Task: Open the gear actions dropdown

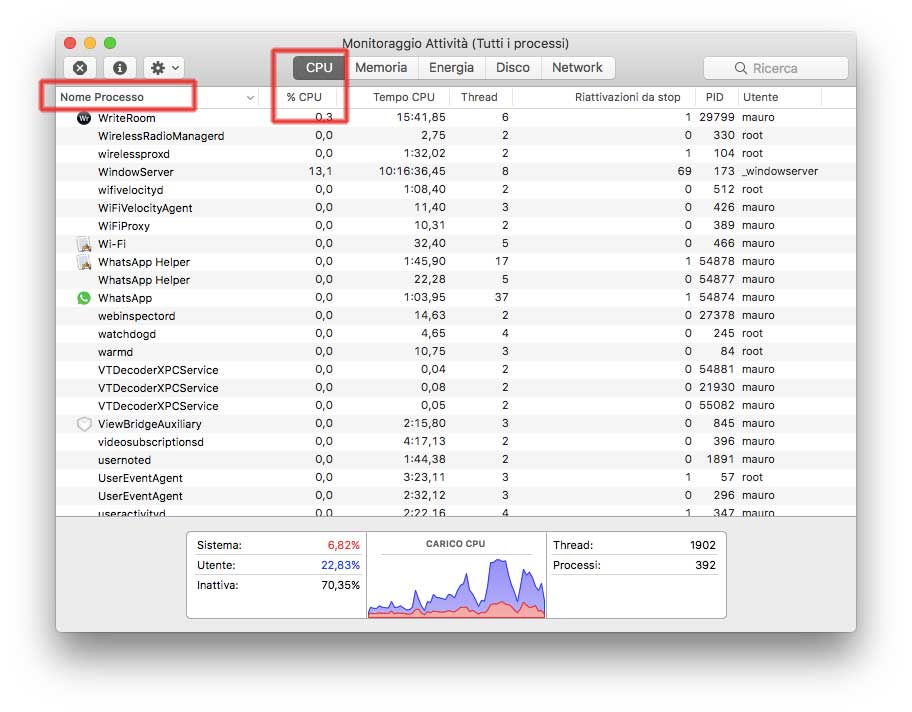Action: pos(165,68)
